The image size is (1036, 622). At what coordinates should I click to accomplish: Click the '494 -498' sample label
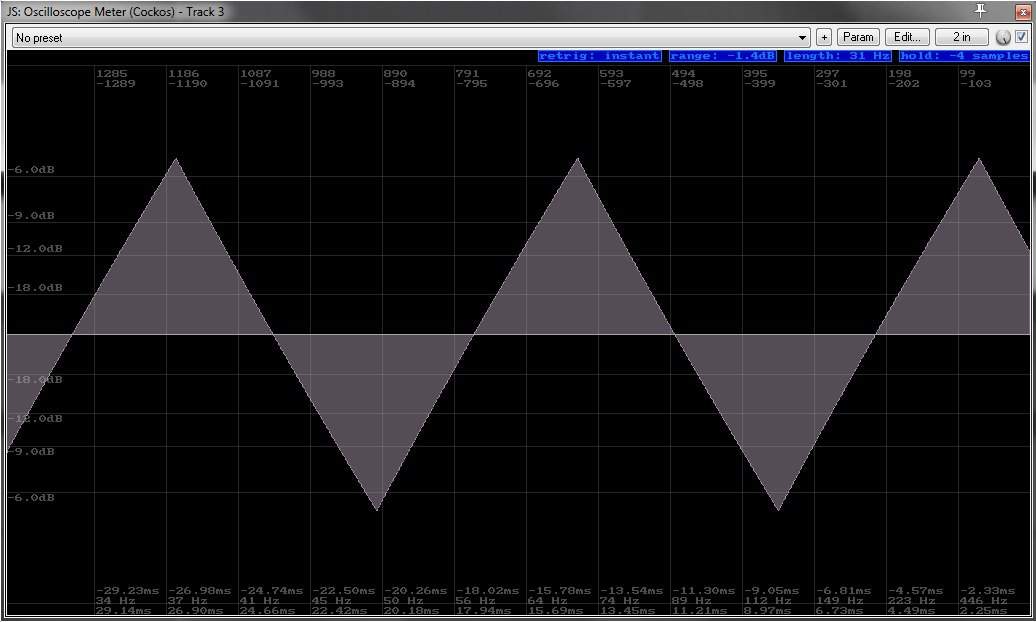[x=688, y=79]
